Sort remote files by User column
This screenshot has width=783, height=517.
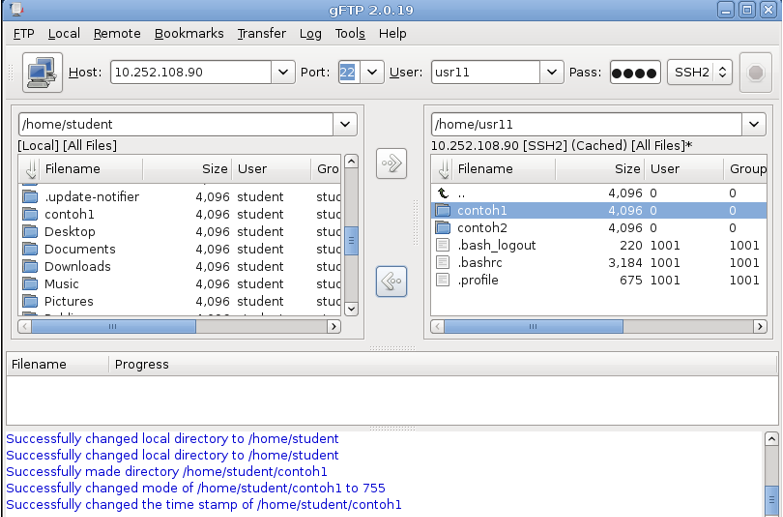coord(684,169)
